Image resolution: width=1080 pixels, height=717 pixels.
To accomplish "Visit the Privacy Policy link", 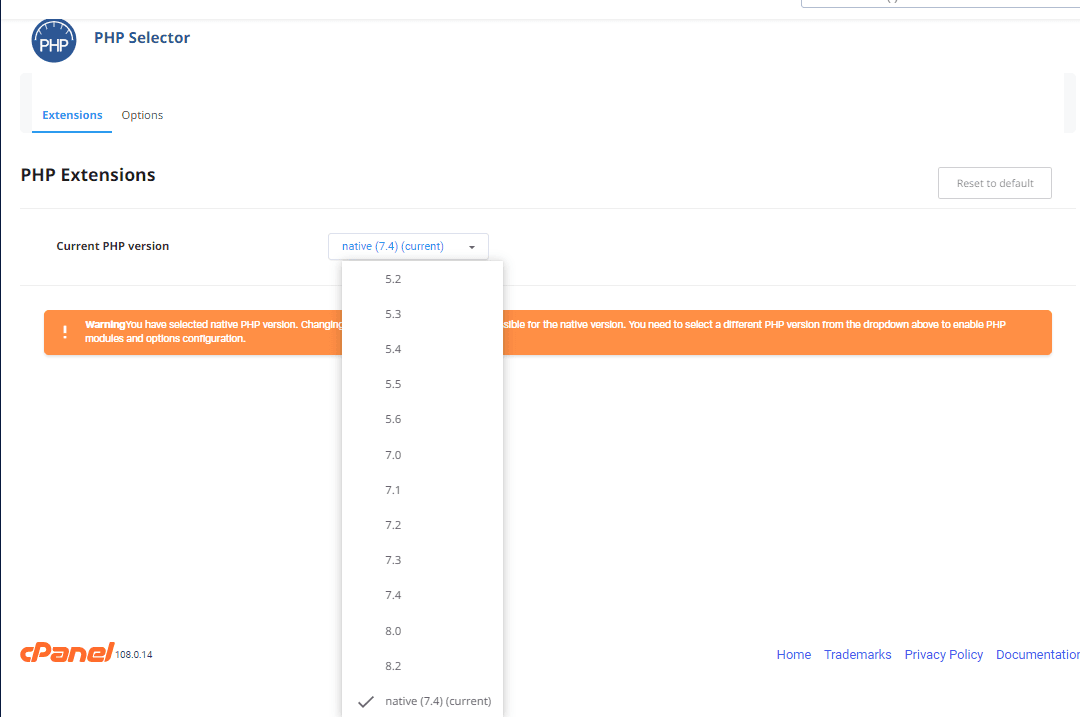I will pyautogui.click(x=943, y=654).
